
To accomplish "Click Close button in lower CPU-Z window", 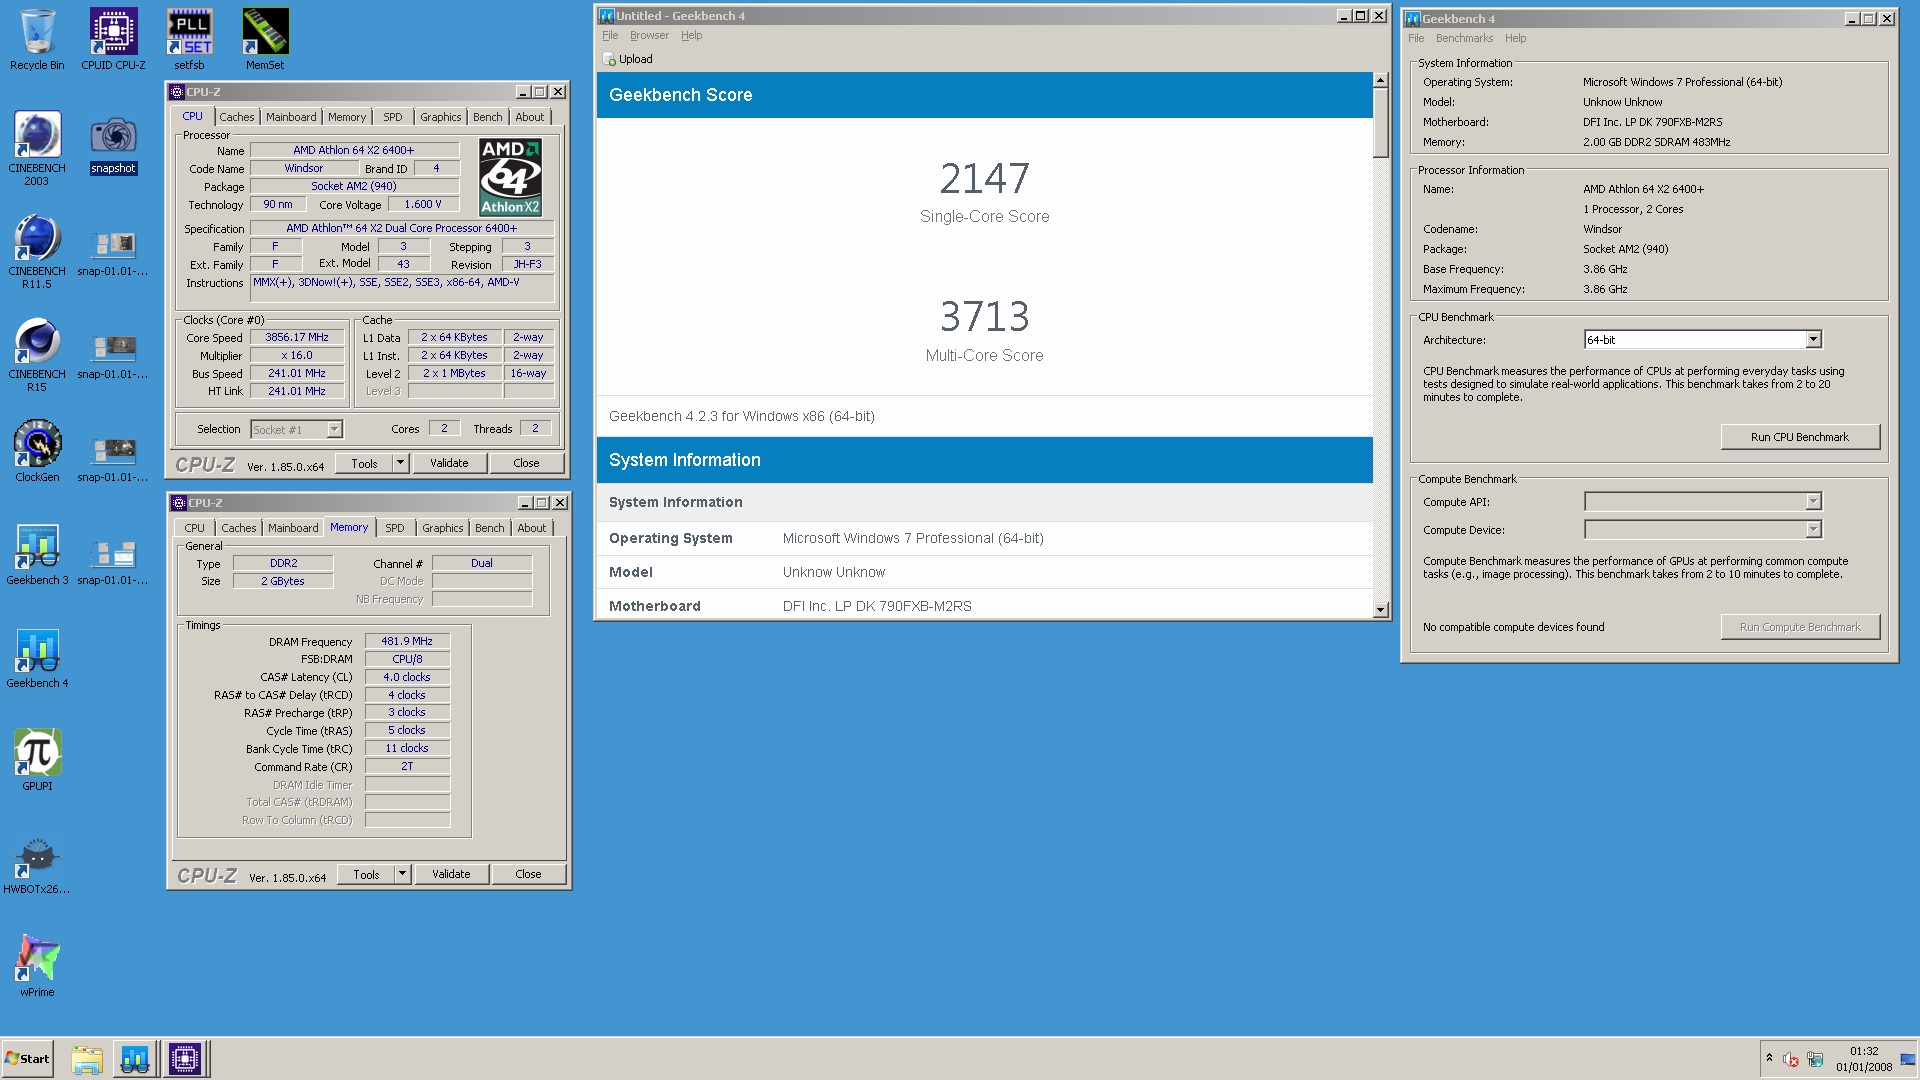I will pyautogui.click(x=528, y=874).
